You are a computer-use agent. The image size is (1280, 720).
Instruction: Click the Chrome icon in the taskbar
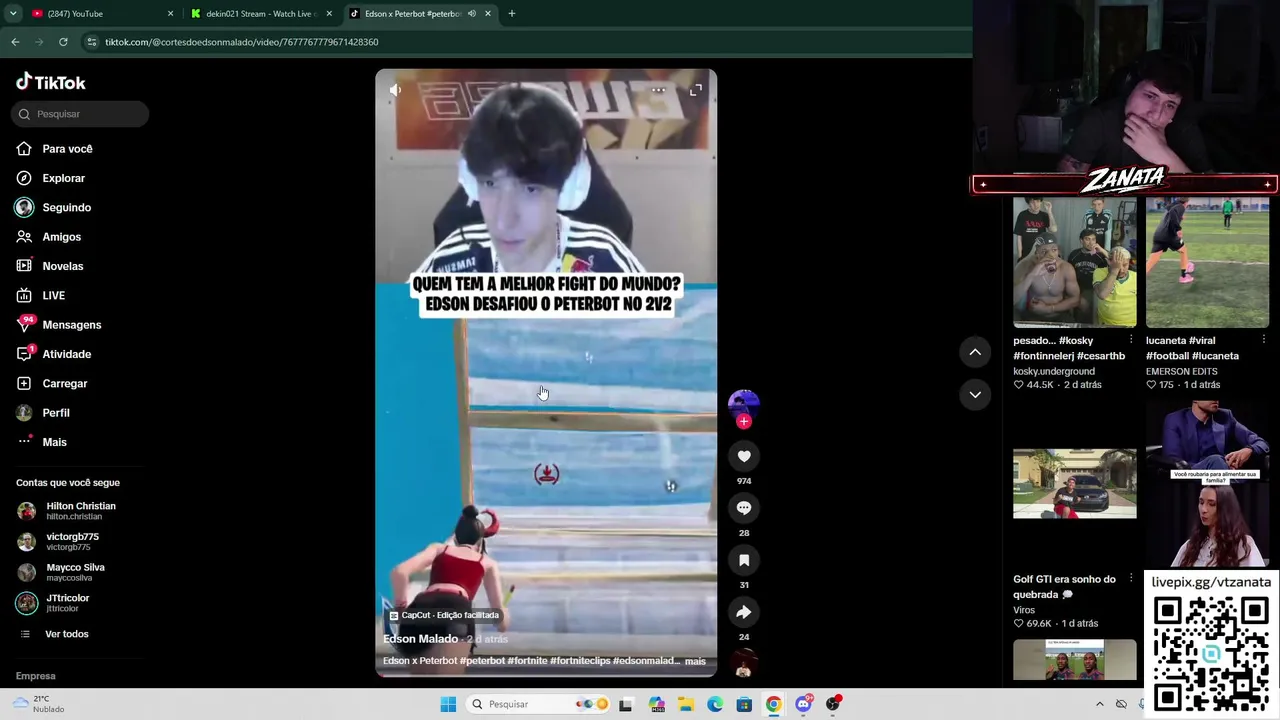tap(773, 704)
